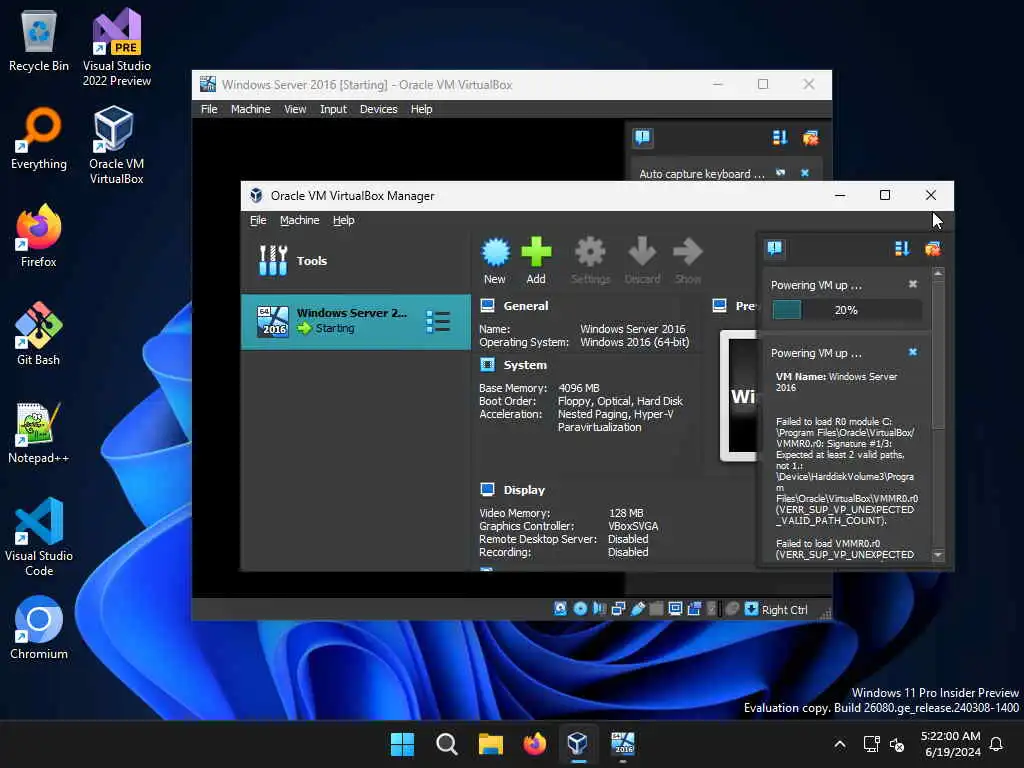Viewport: 1024px width, 768px height.
Task: Dismiss the Auto capture keyboard notification
Action: (805, 173)
